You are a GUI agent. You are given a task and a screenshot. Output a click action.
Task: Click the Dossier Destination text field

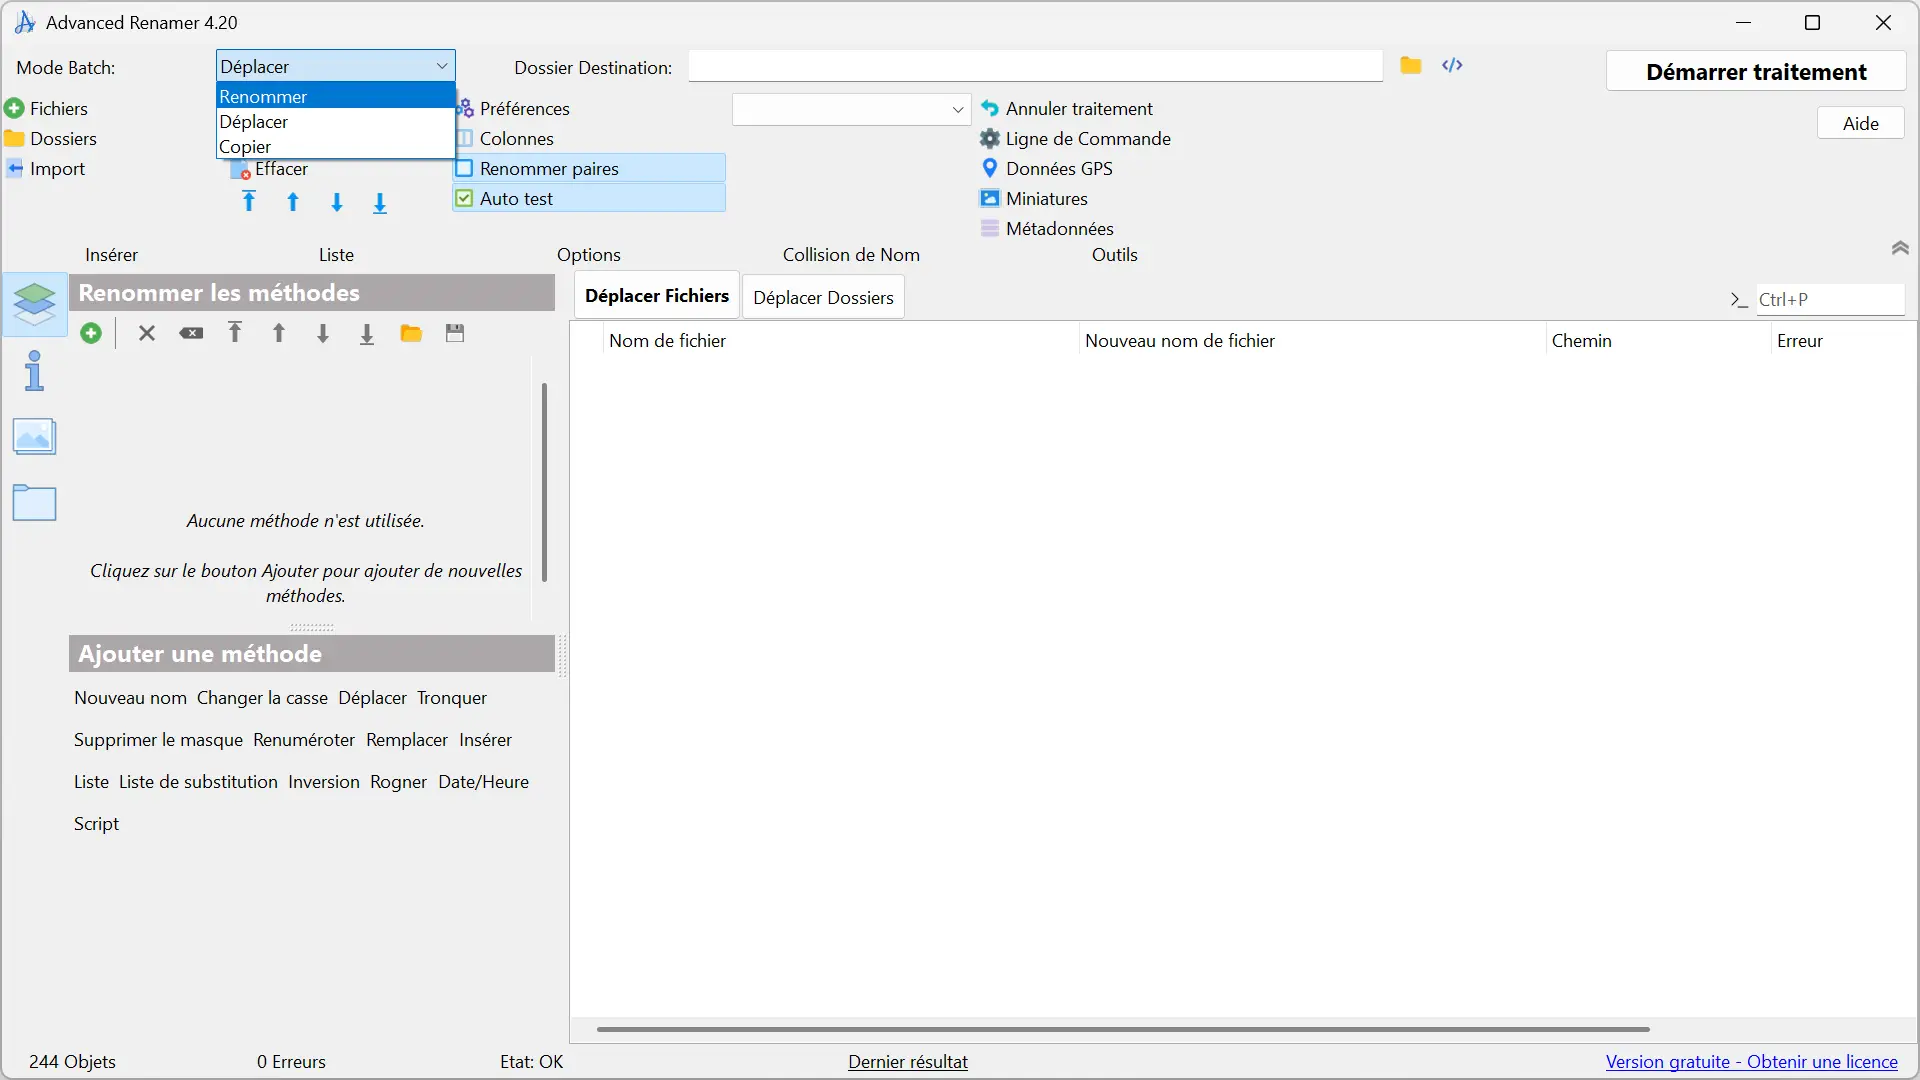[1036, 67]
